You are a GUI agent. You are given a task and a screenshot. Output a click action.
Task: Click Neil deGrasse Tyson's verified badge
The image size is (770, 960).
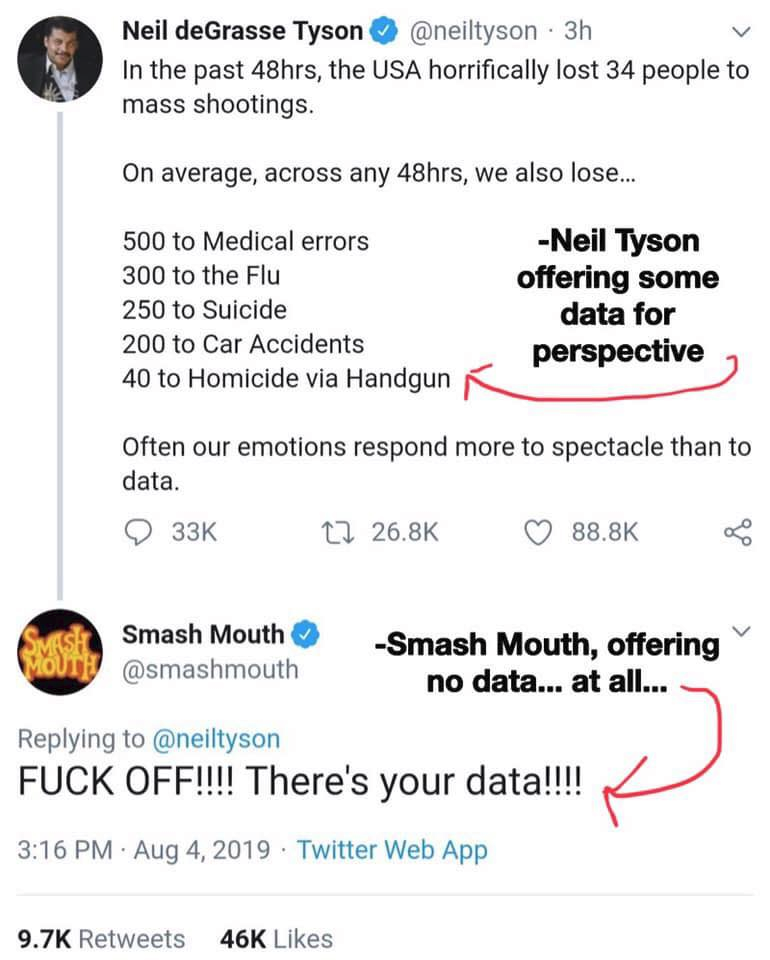(384, 31)
